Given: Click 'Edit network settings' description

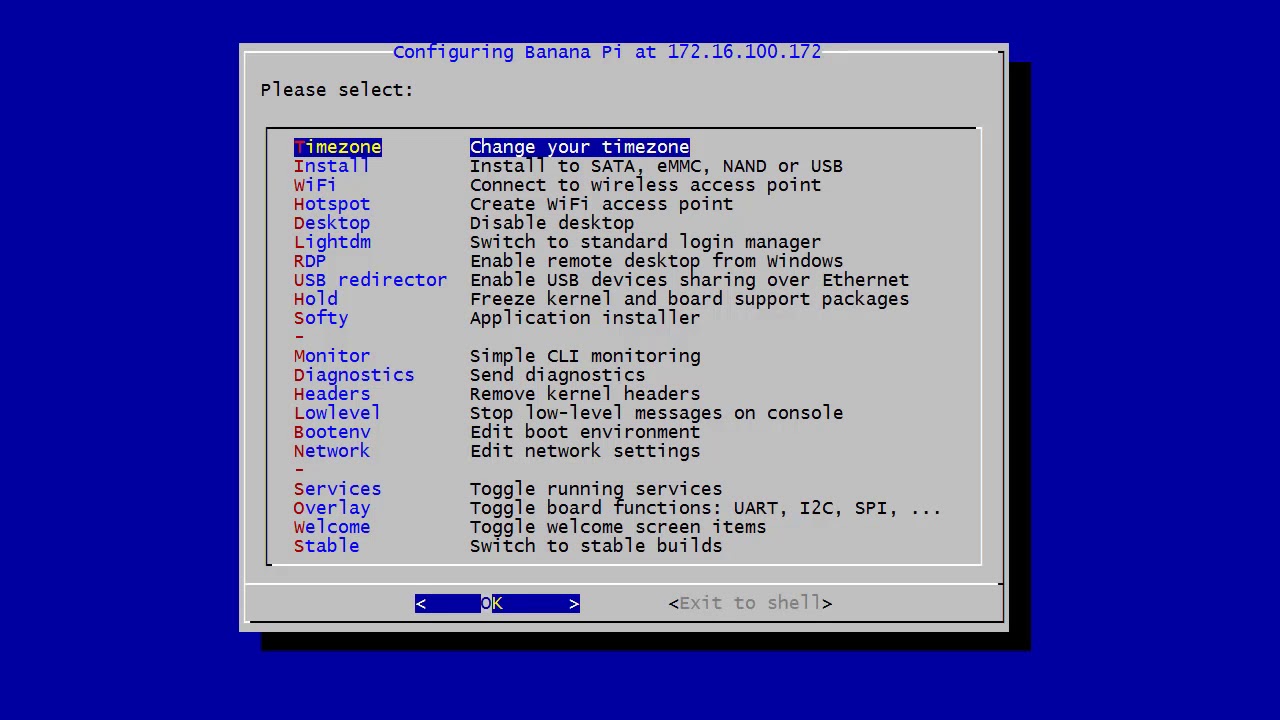Looking at the screenshot, I should [585, 451].
